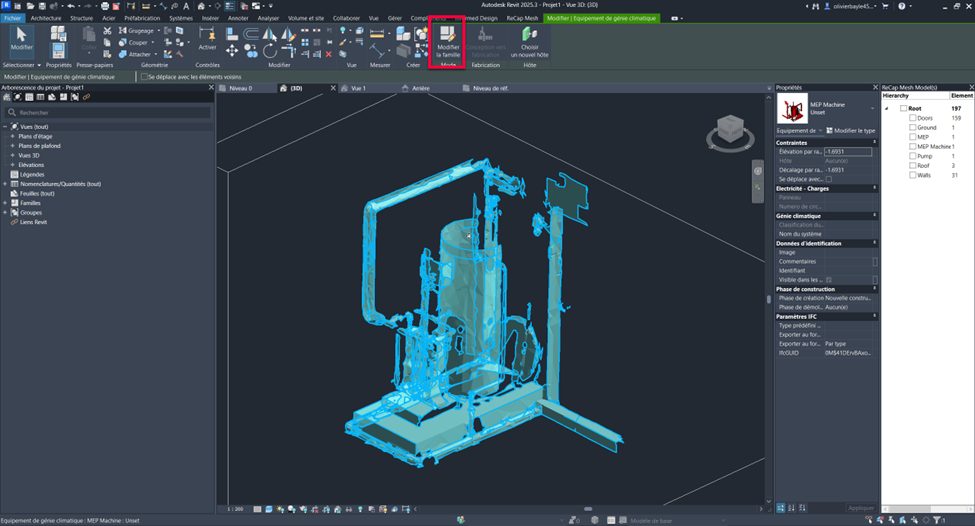Click the Élévation par rapport value field

[x=847, y=151]
